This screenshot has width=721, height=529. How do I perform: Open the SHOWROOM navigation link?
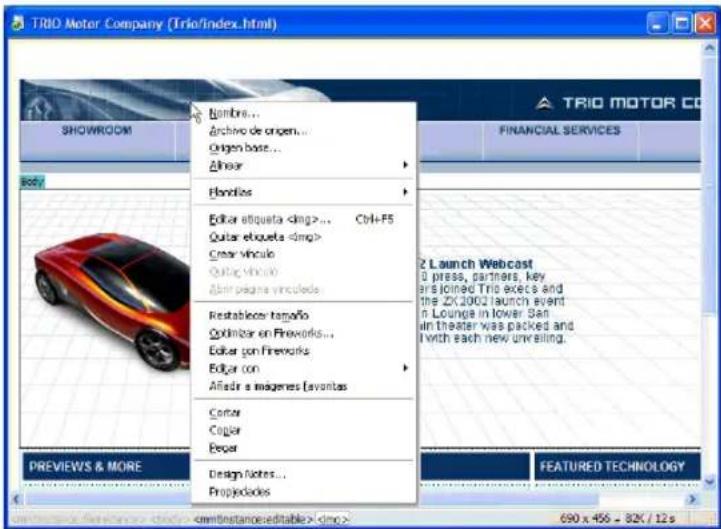coord(97,131)
